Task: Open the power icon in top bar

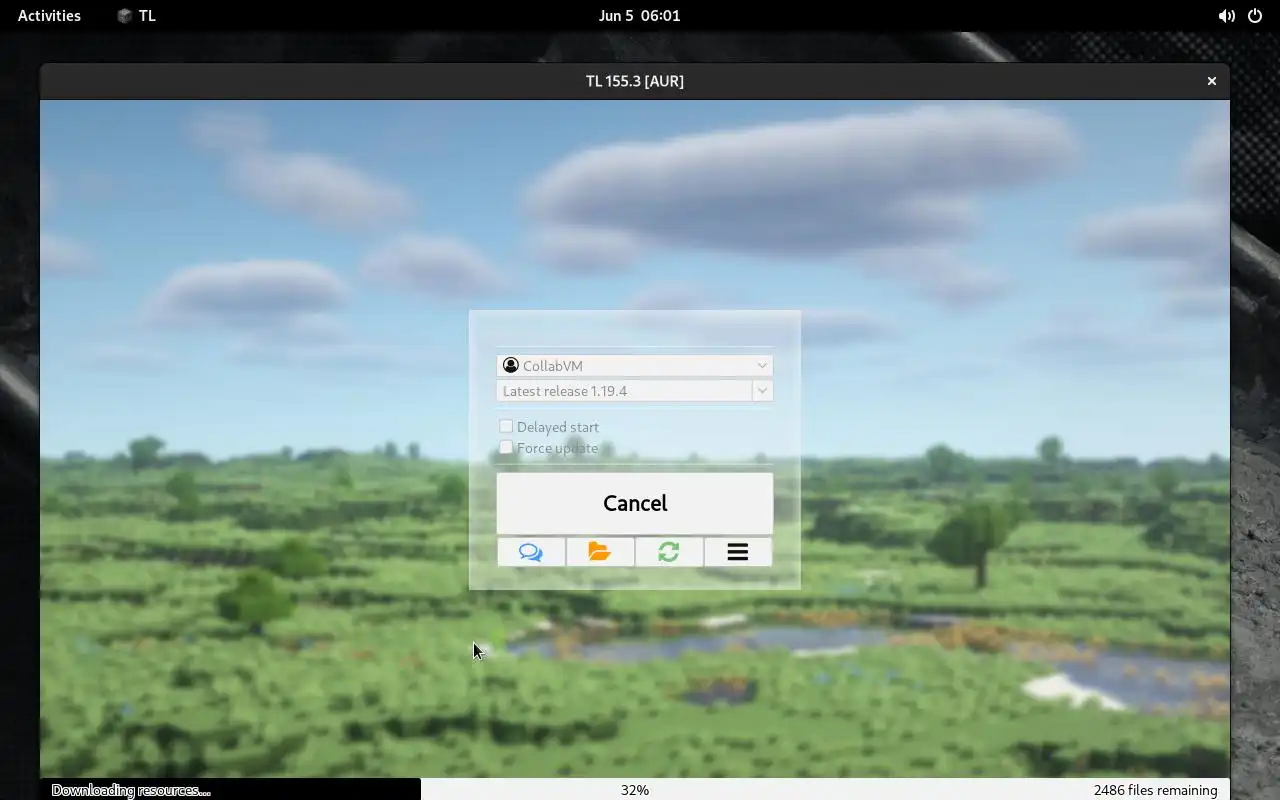Action: pos(1255,16)
